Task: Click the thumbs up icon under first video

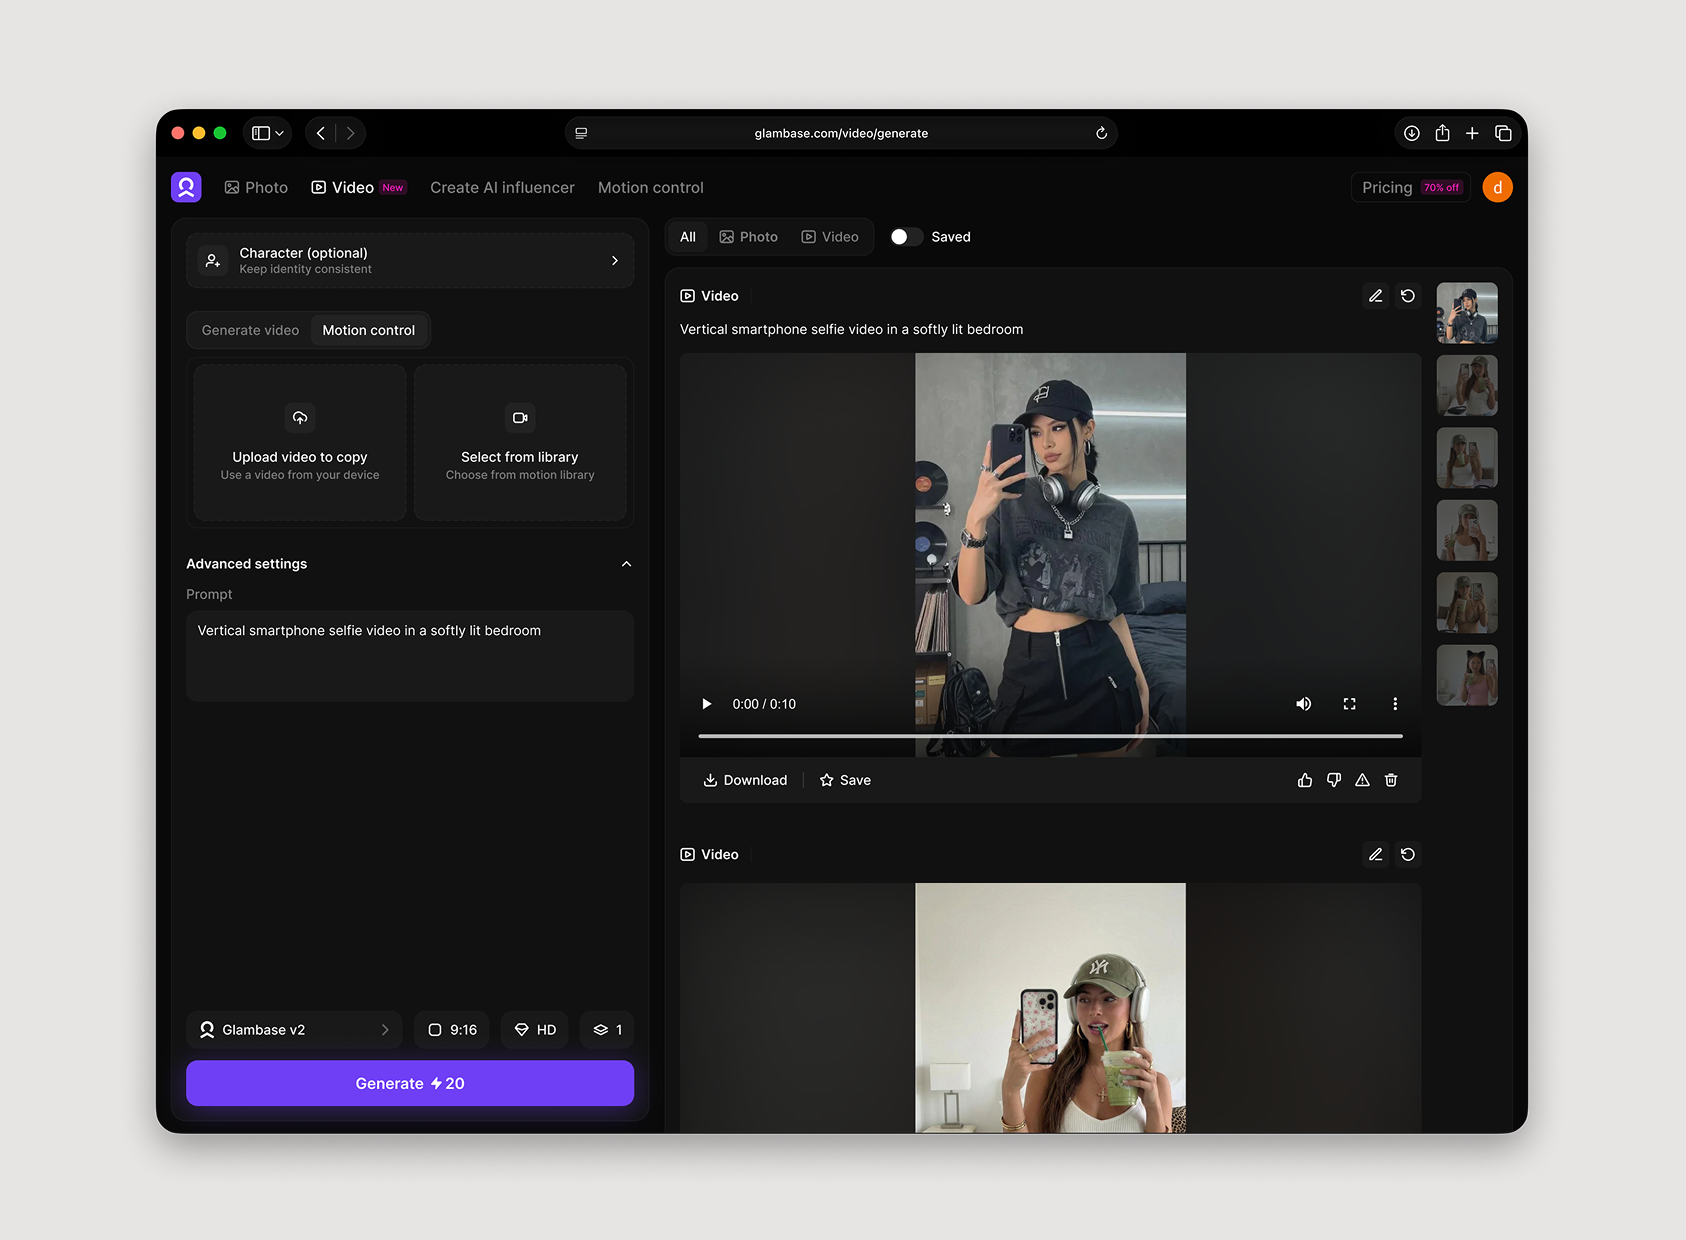Action: pos(1304,780)
